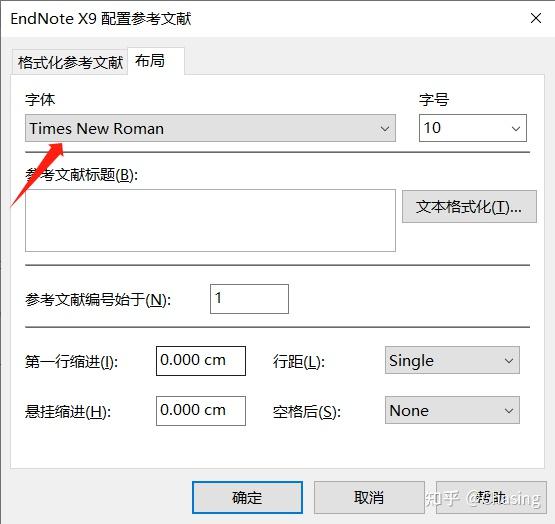Select the 布局 tab
Viewport: 555px width, 524px height.
156,61
